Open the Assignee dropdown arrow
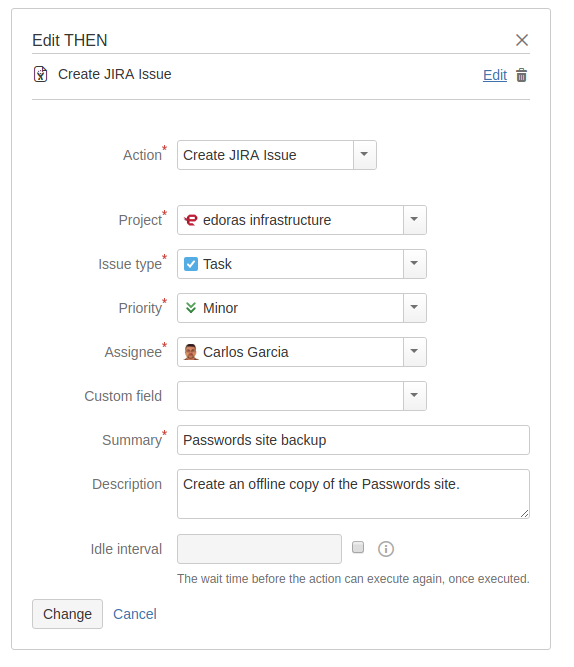Screen dimensions: 574x667 (x=414, y=352)
